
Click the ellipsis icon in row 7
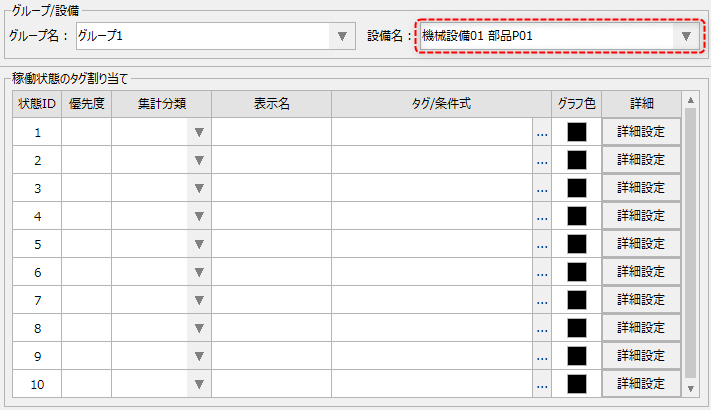tap(542, 300)
